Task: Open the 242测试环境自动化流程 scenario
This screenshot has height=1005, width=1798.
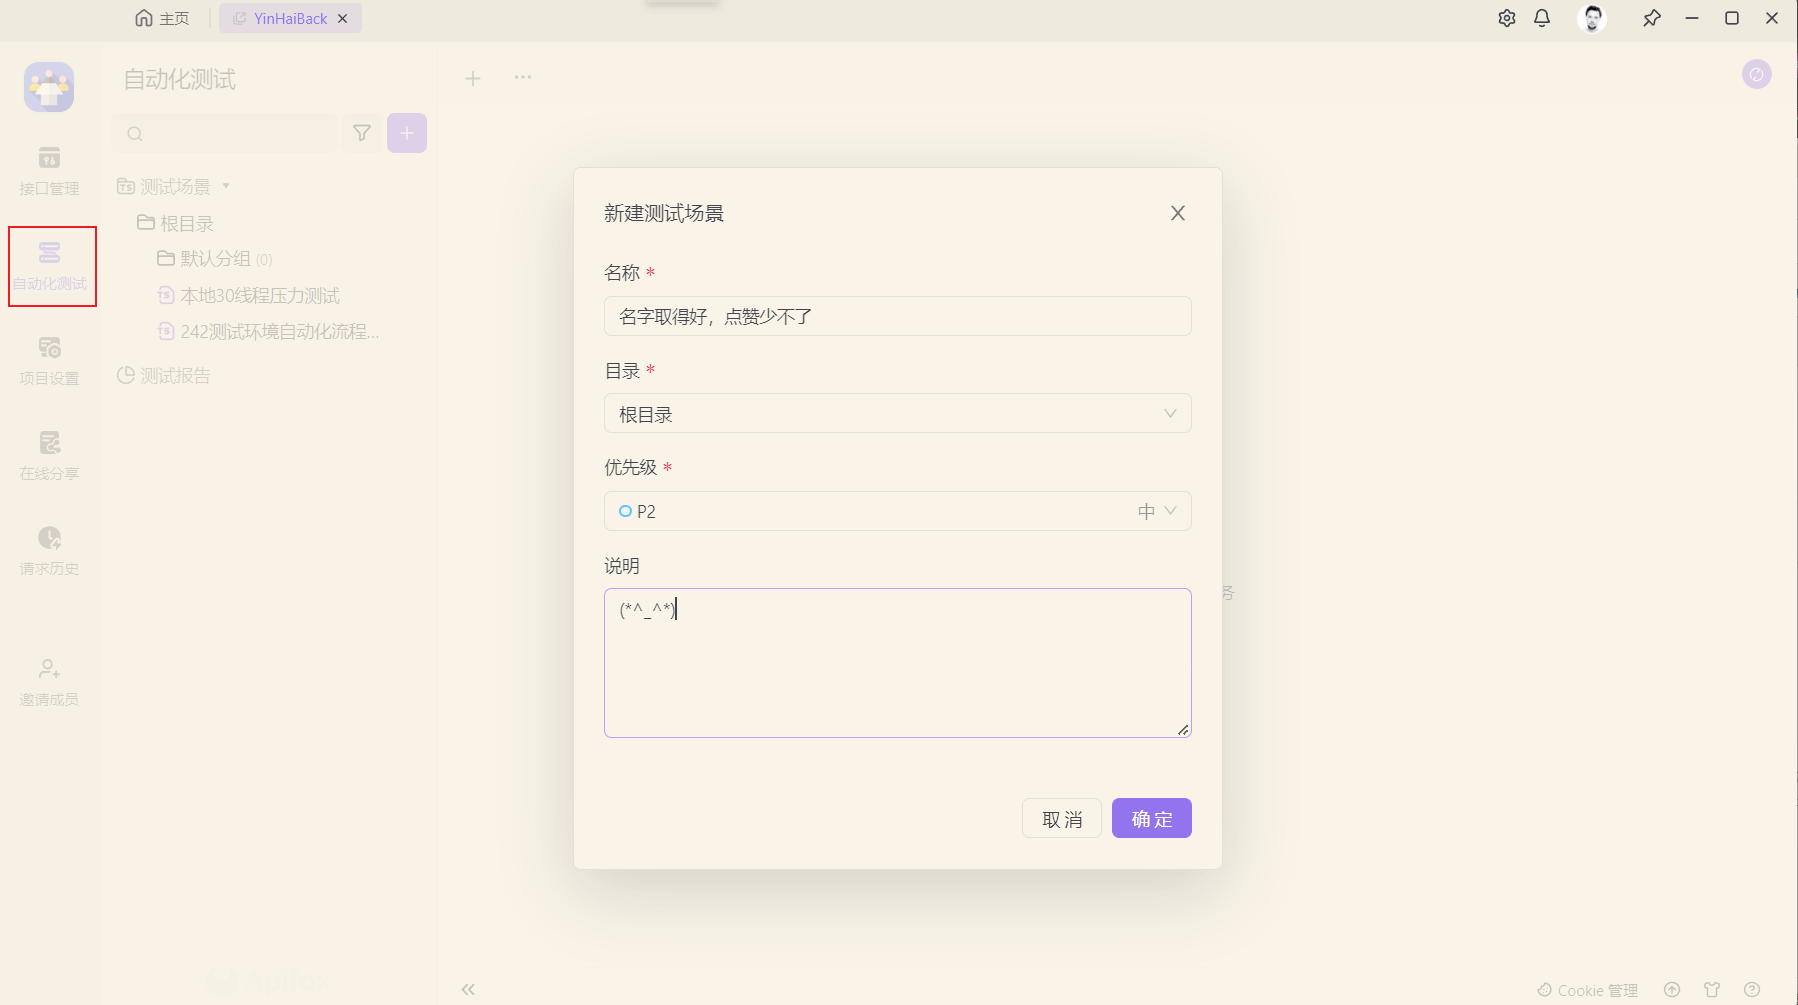Action: coord(269,332)
